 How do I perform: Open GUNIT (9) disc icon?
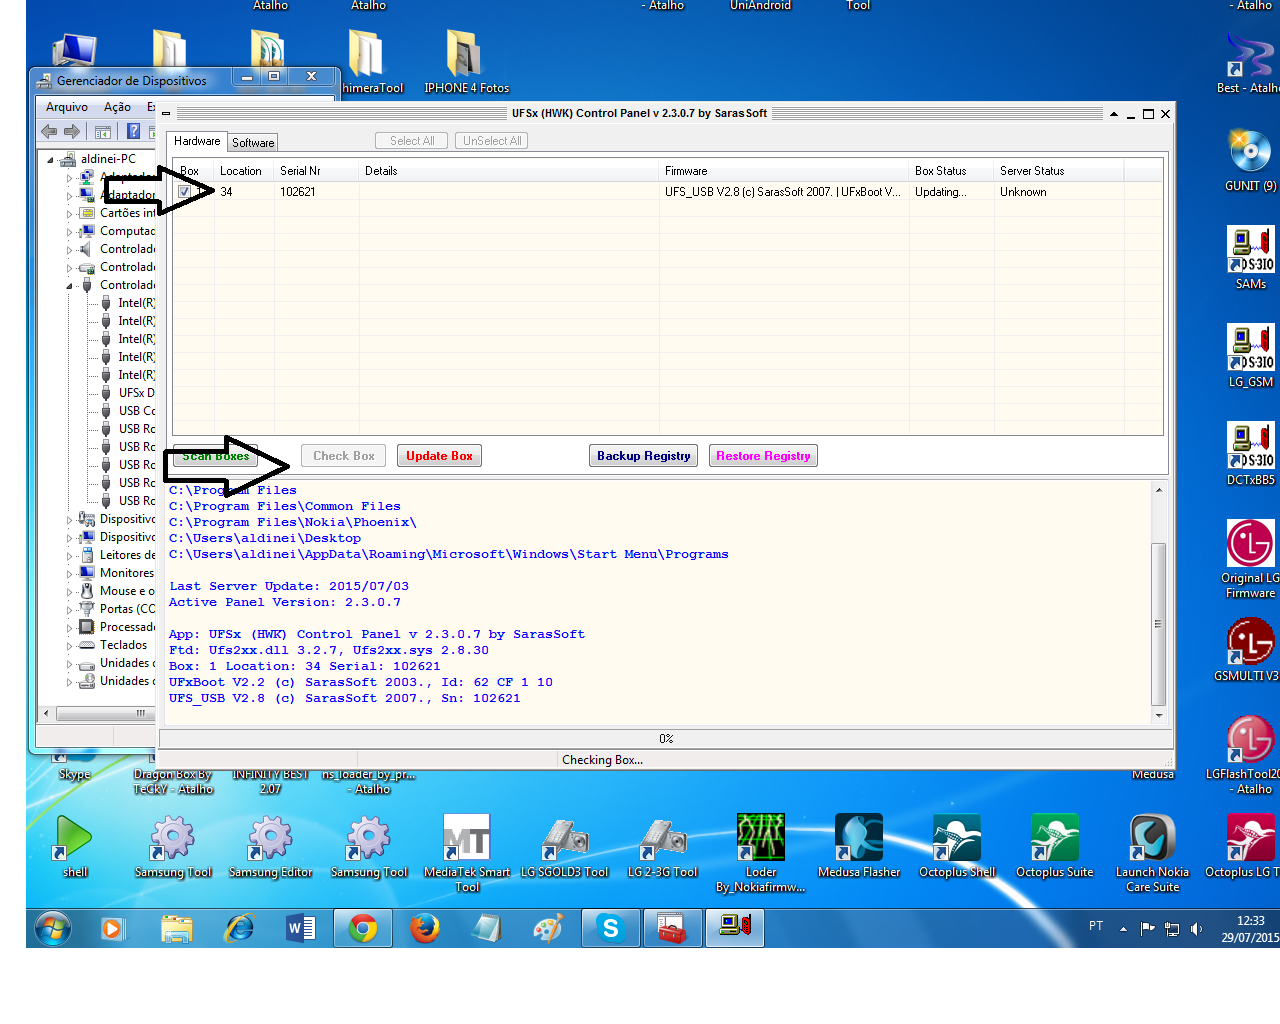(x=1250, y=160)
